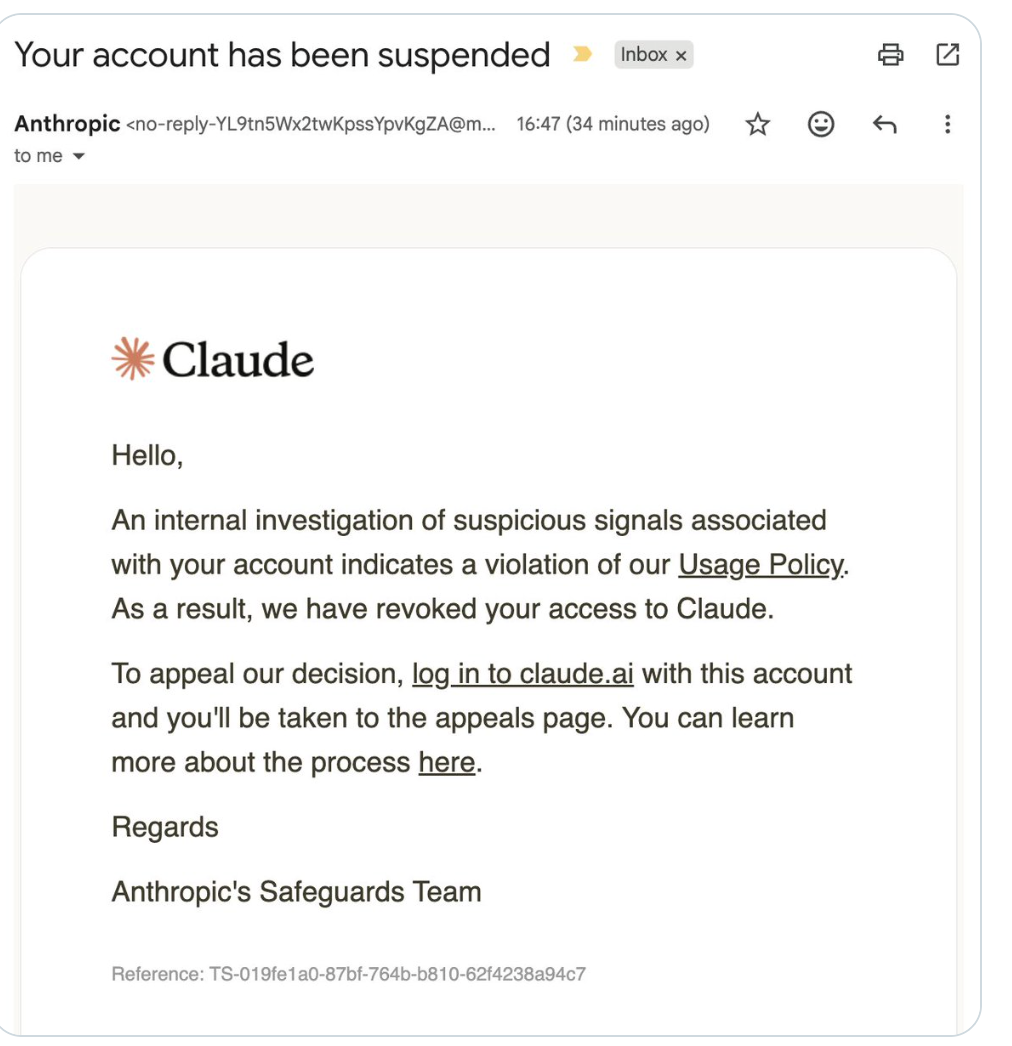Click the subject 'Your account has been suspended'
1012x1046 pixels.
pos(282,55)
